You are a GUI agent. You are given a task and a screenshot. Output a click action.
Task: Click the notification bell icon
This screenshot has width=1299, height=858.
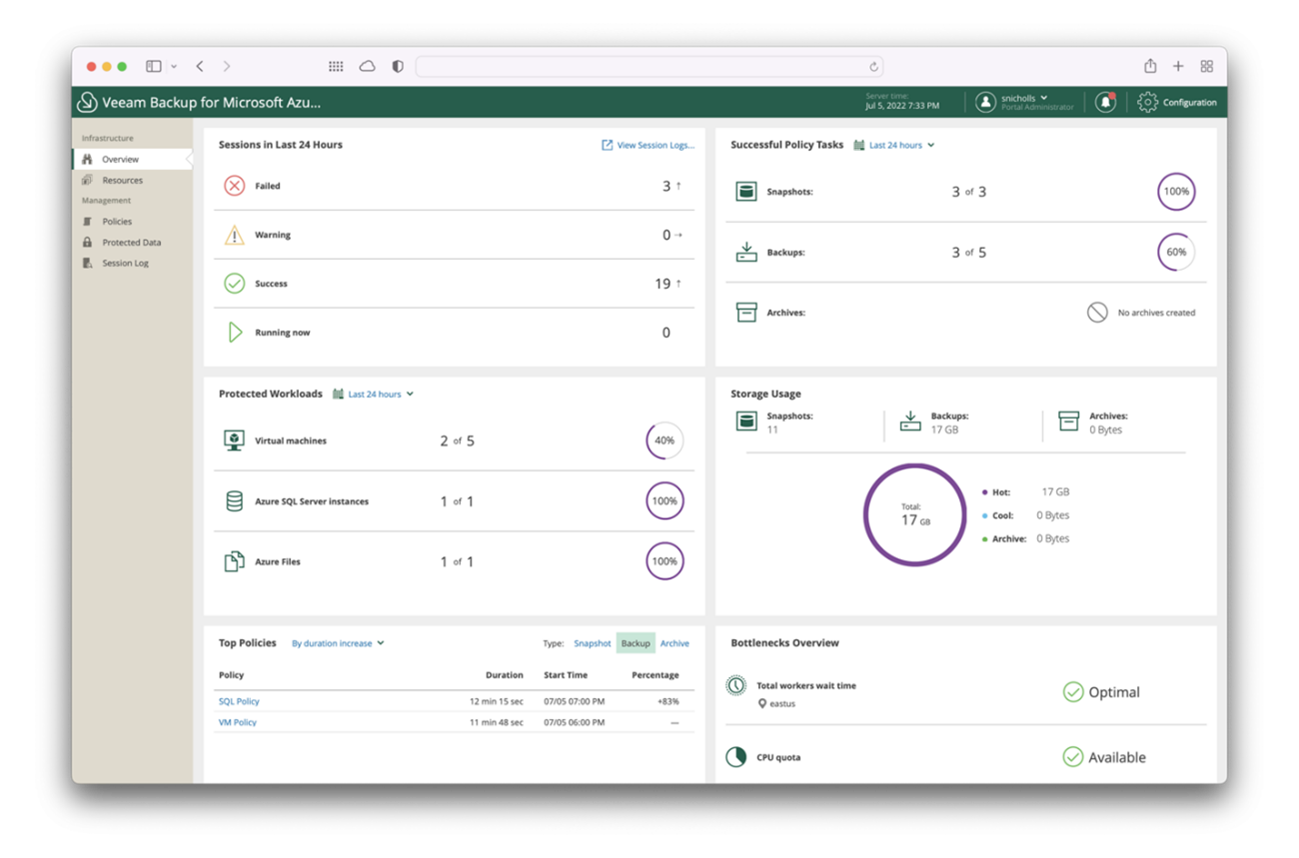[x=1105, y=102]
